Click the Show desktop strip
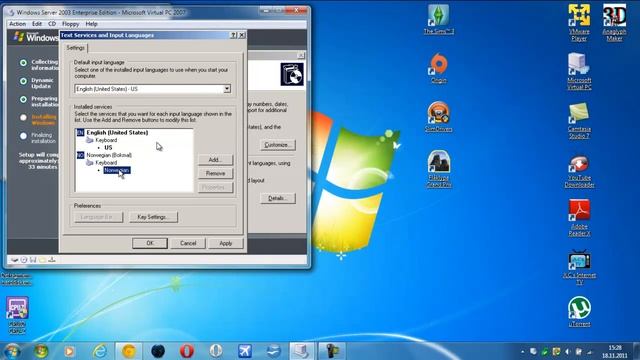640x360 pixels. [637, 351]
